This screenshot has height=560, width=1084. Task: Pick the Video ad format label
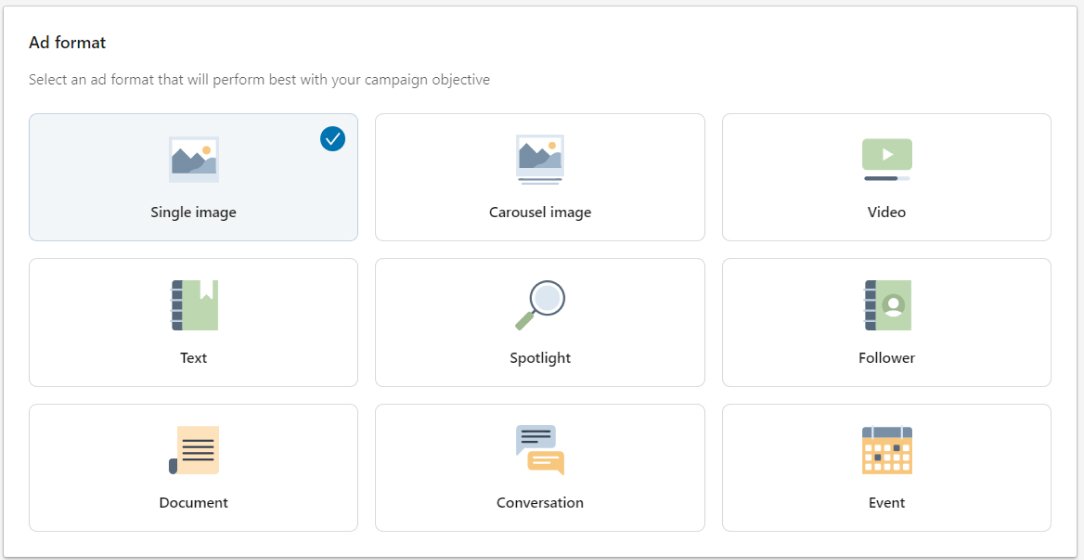click(886, 212)
